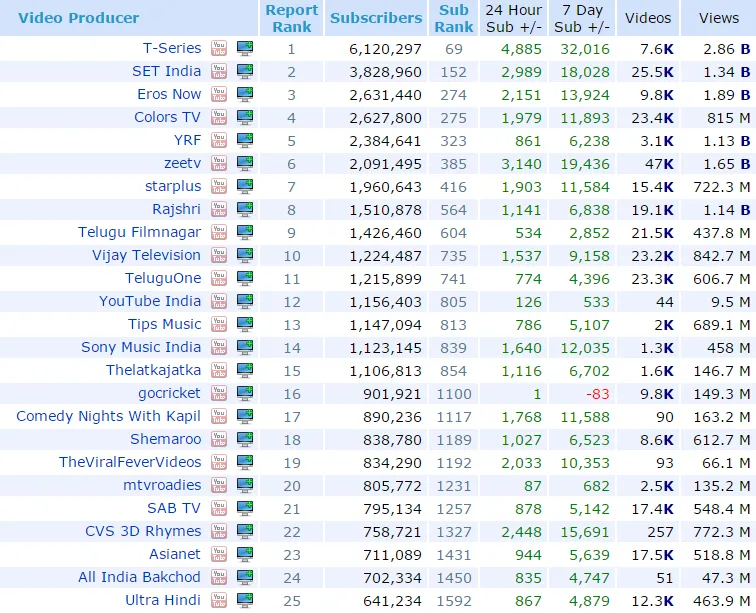Click the monitor icon beside Eros Now

245,94
